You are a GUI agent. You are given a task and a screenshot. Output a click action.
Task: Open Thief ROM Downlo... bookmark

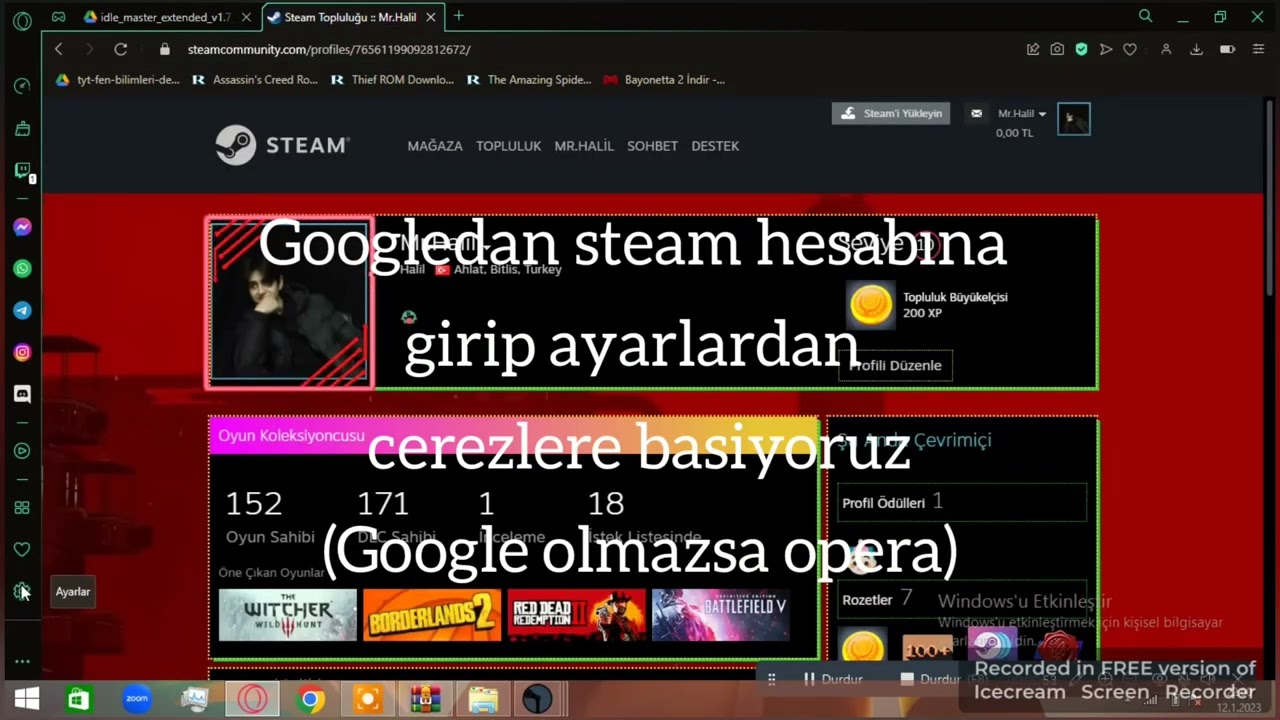[393, 79]
